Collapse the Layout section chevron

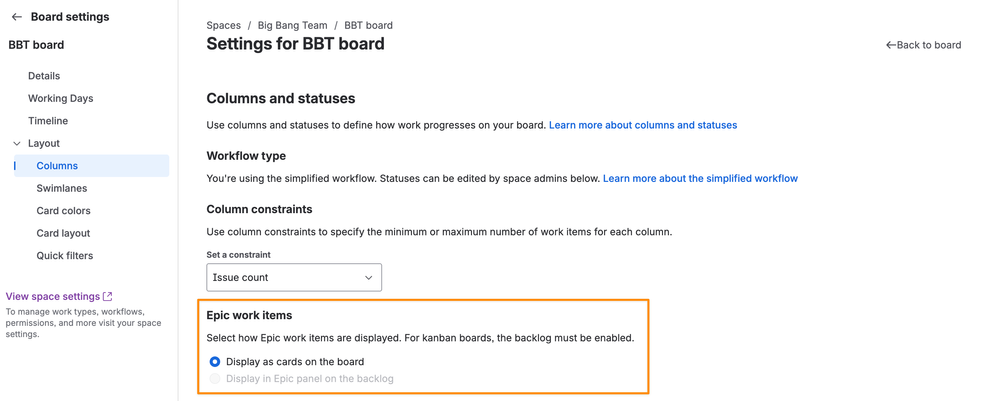[x=16, y=144]
